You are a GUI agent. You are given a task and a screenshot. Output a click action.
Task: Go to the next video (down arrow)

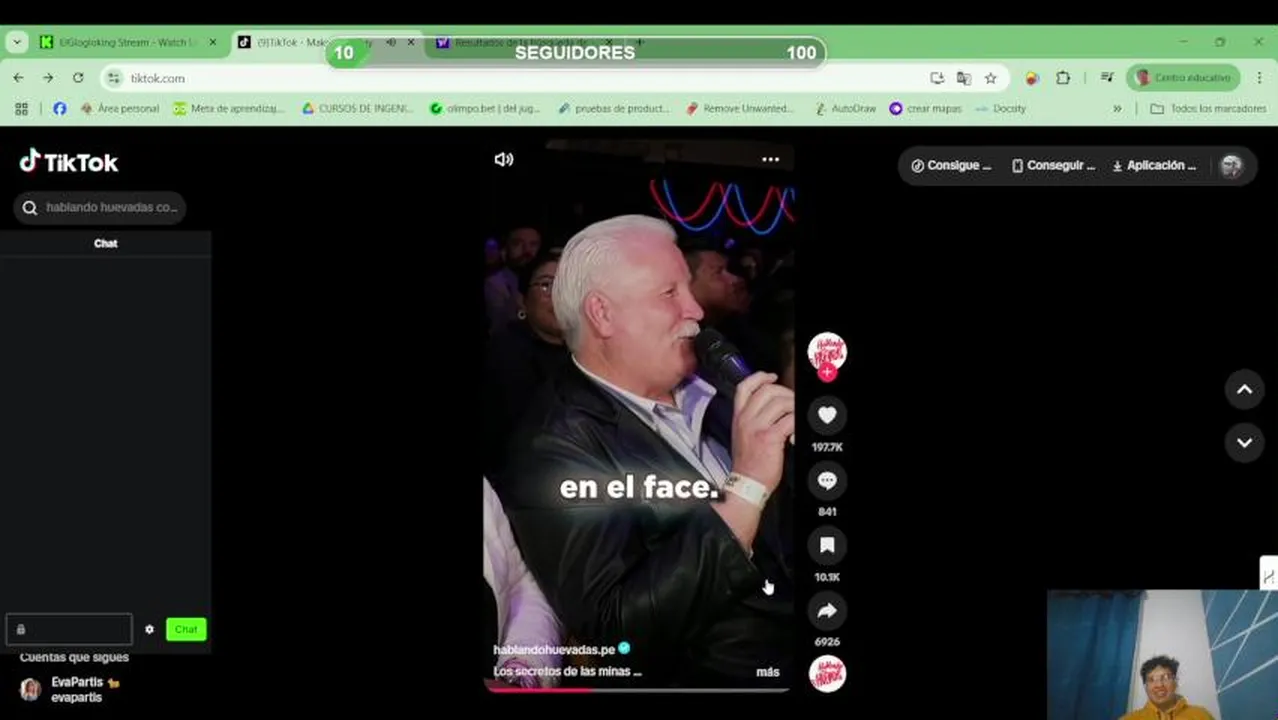coord(1245,442)
